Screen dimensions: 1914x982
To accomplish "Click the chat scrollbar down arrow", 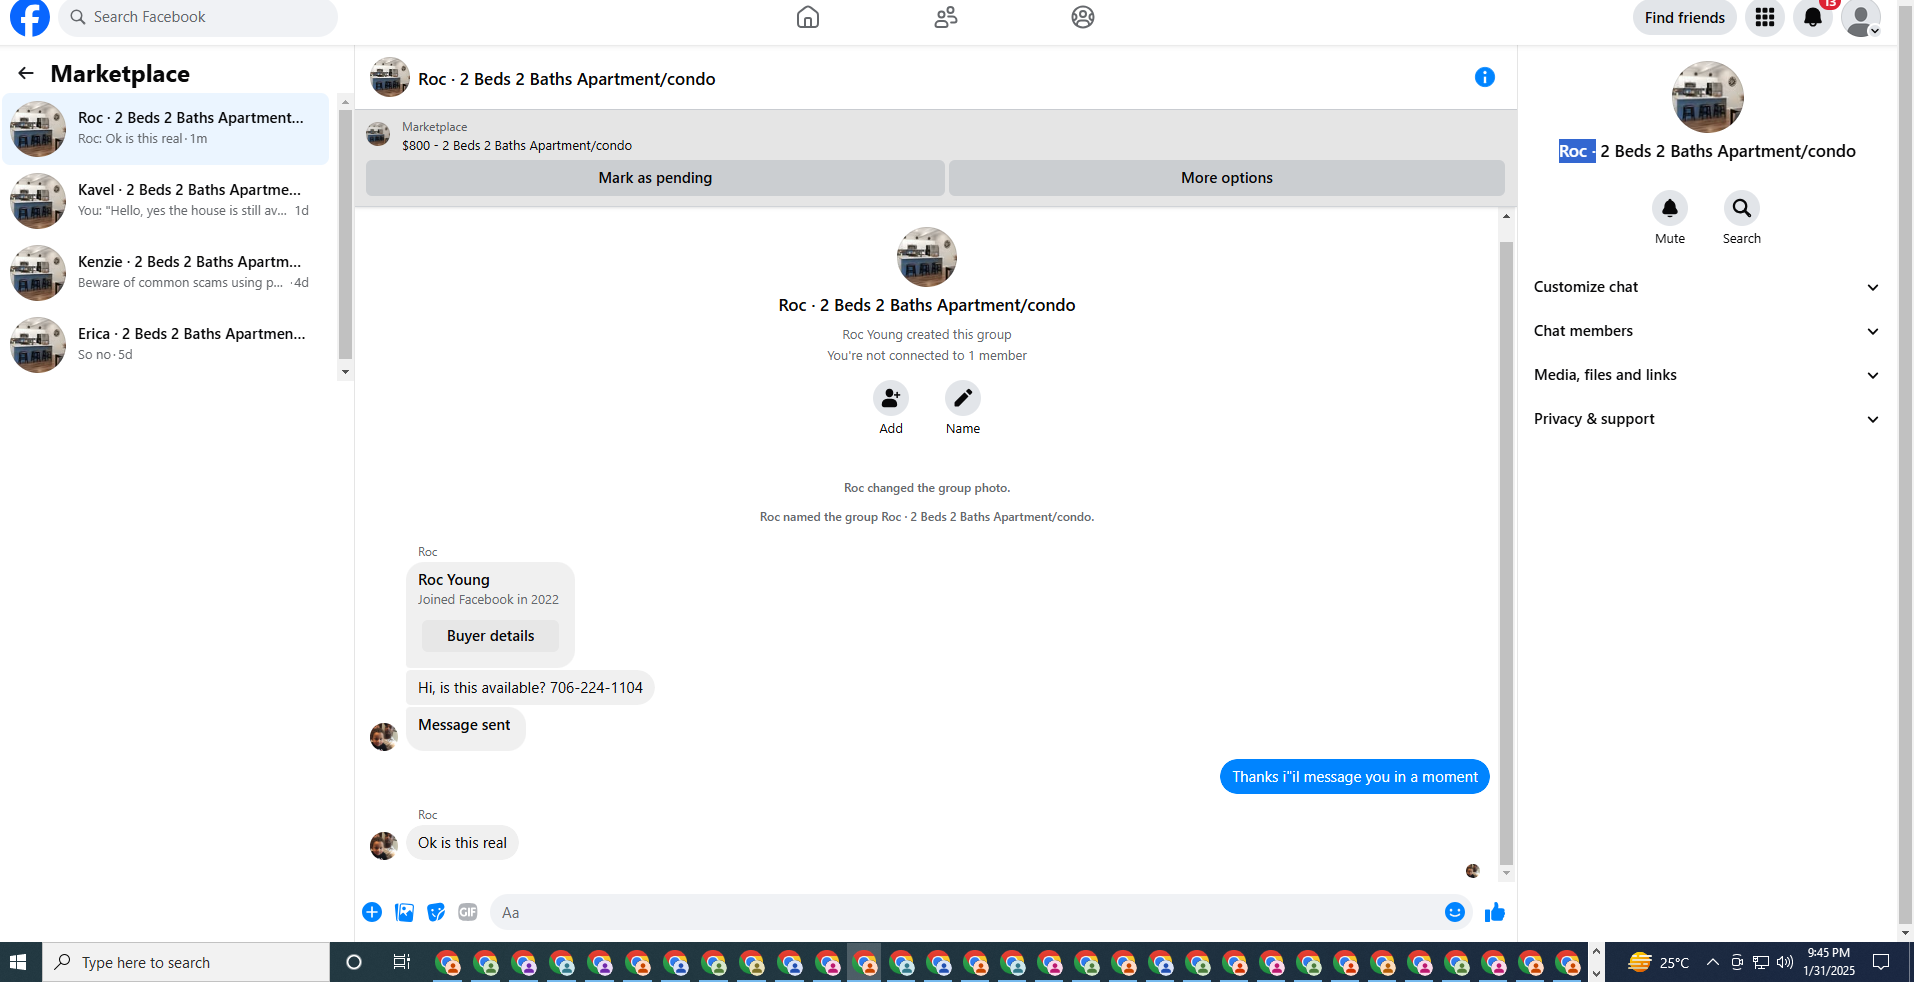I will tap(1506, 874).
